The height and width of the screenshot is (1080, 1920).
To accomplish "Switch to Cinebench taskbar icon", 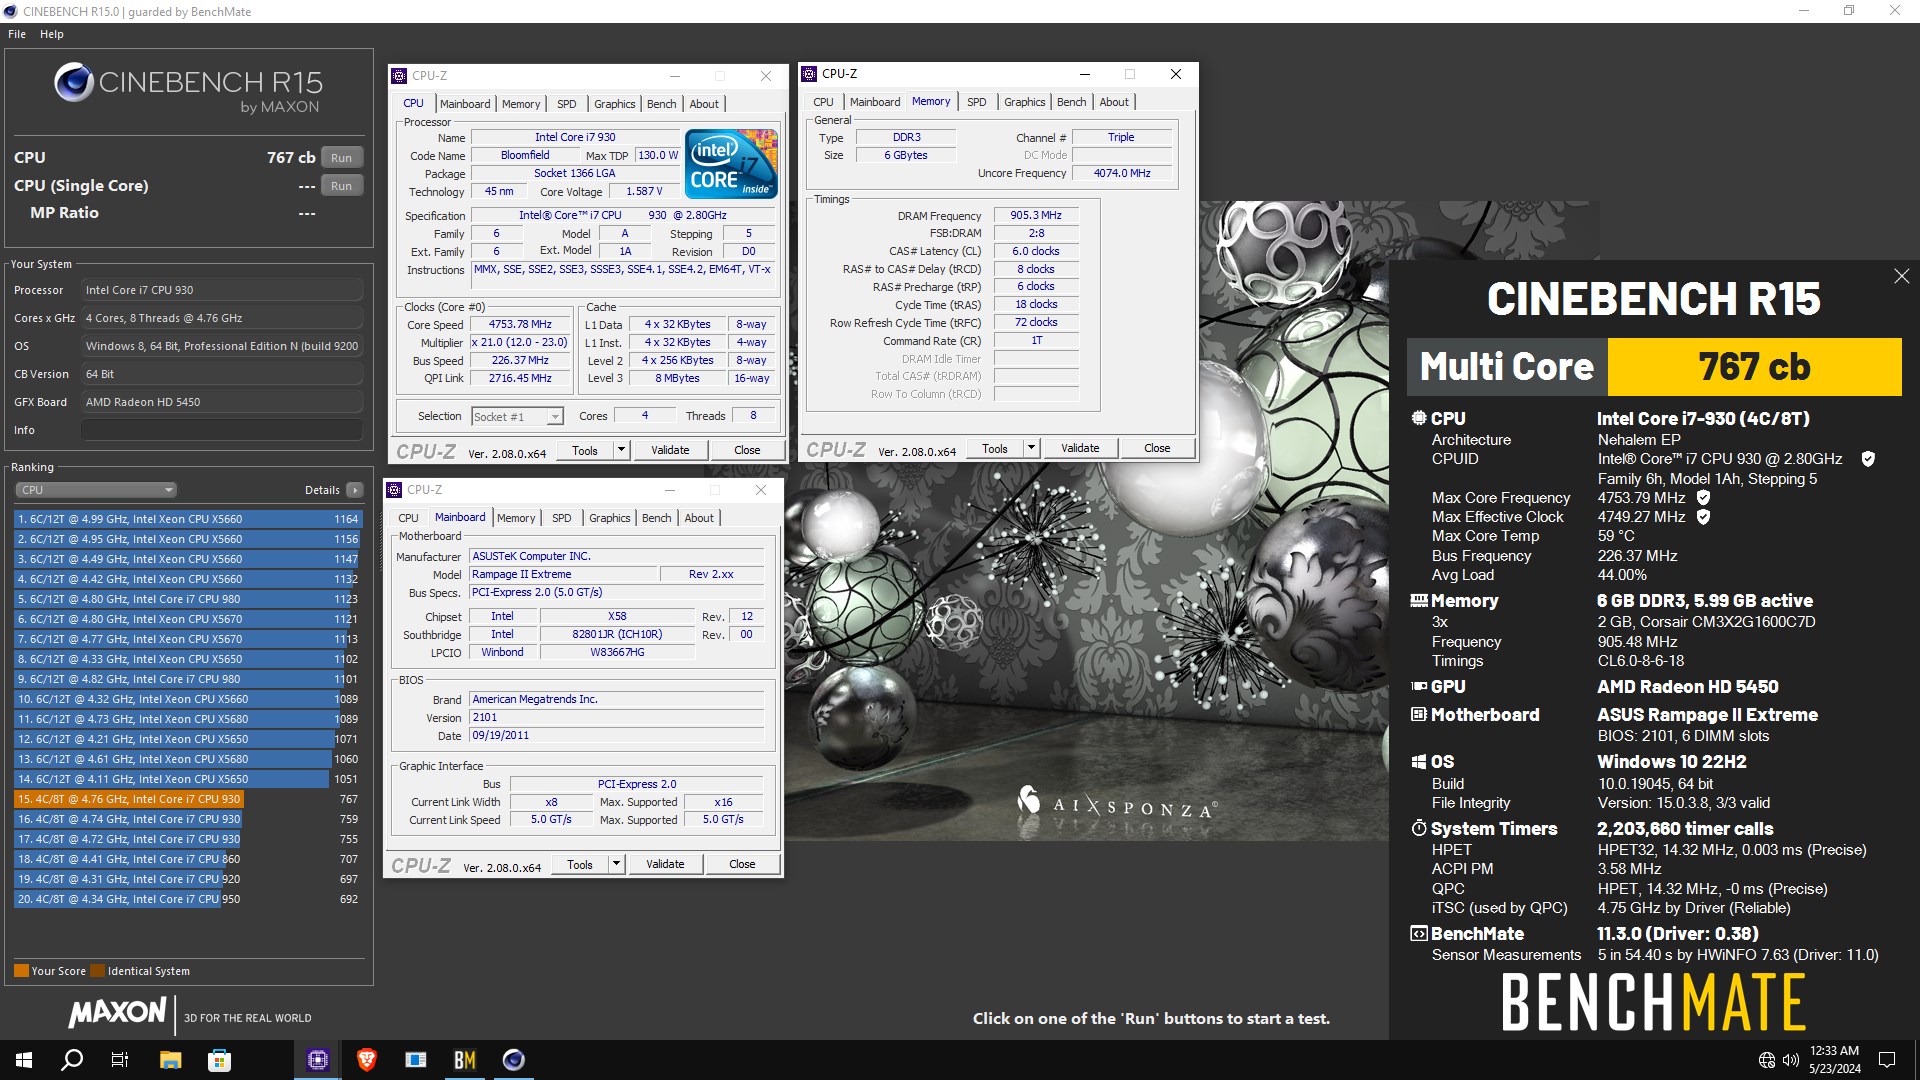I will pyautogui.click(x=514, y=1060).
